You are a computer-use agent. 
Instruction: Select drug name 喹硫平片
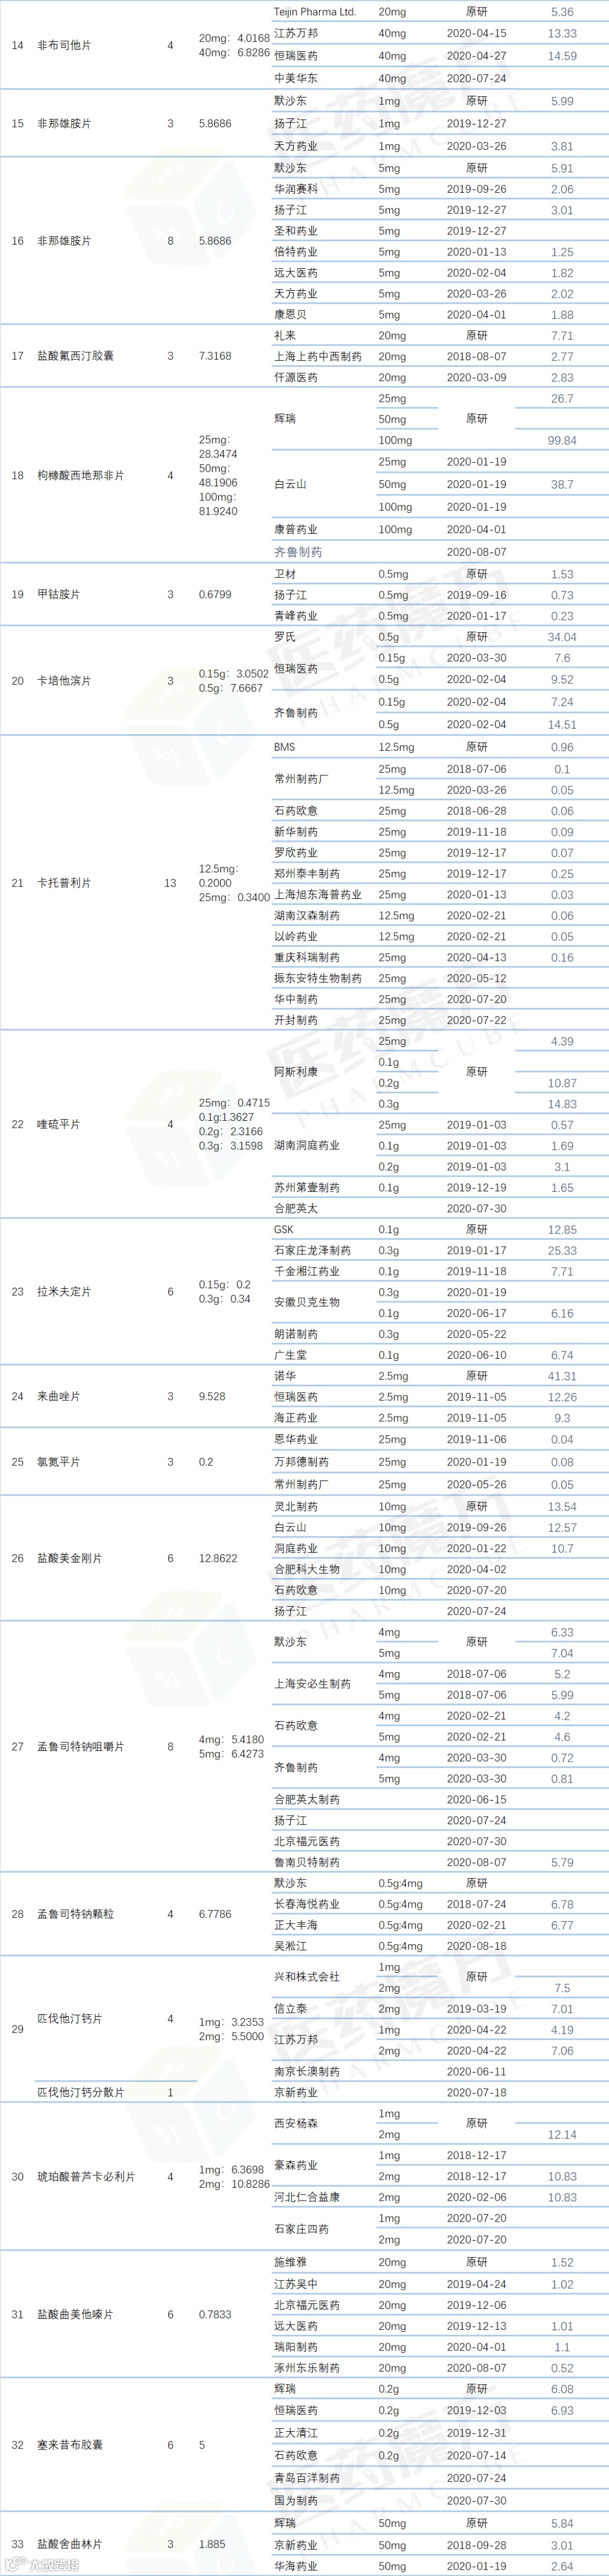click(59, 1124)
